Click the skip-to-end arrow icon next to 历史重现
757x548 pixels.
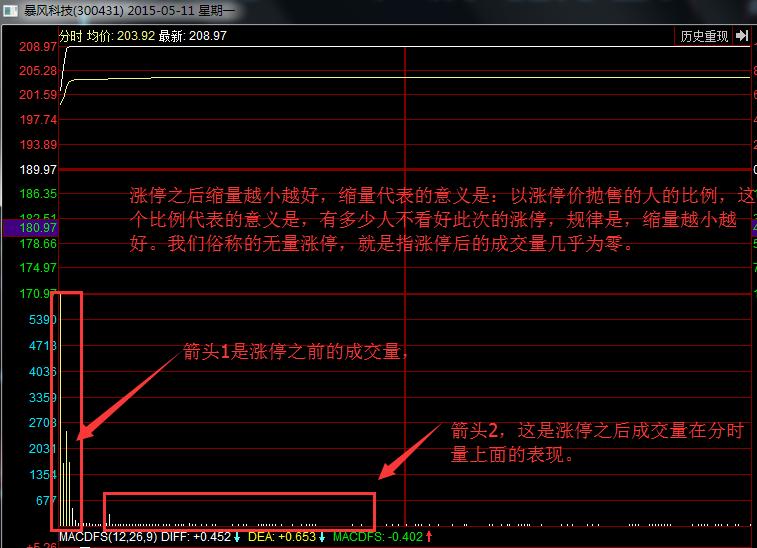point(742,36)
